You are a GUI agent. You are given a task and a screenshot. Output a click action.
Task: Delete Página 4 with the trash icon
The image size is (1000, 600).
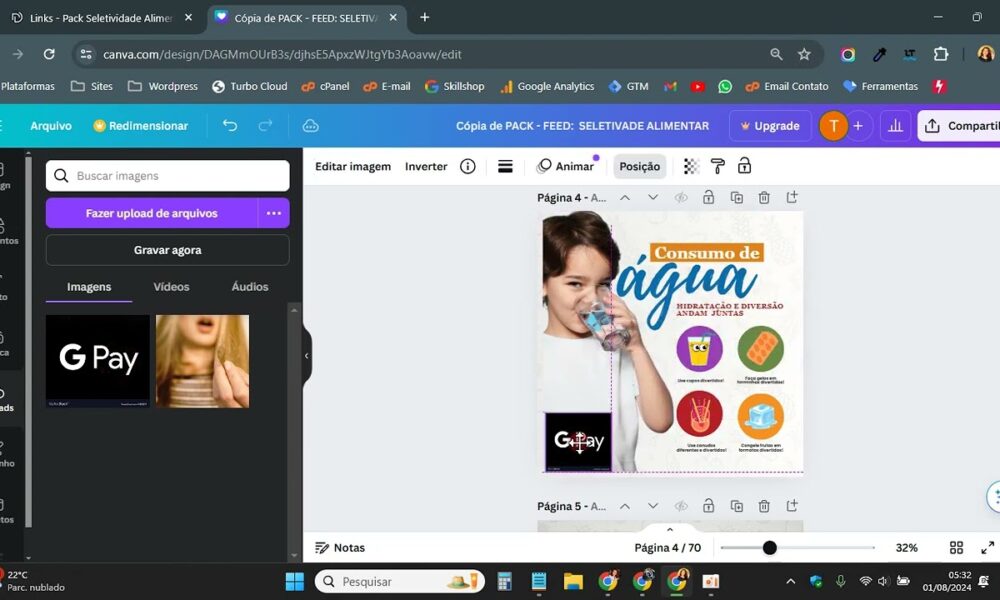click(764, 198)
